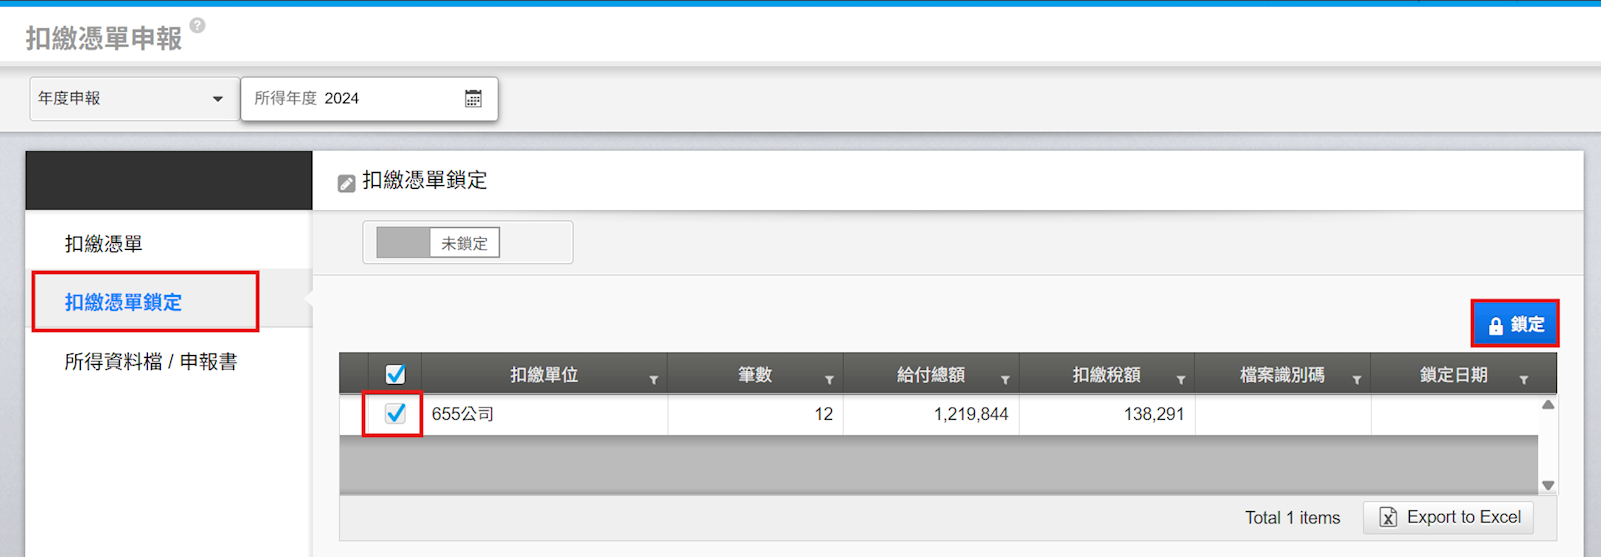Open the 年度申報 dropdown
1601x557 pixels.
tap(134, 98)
